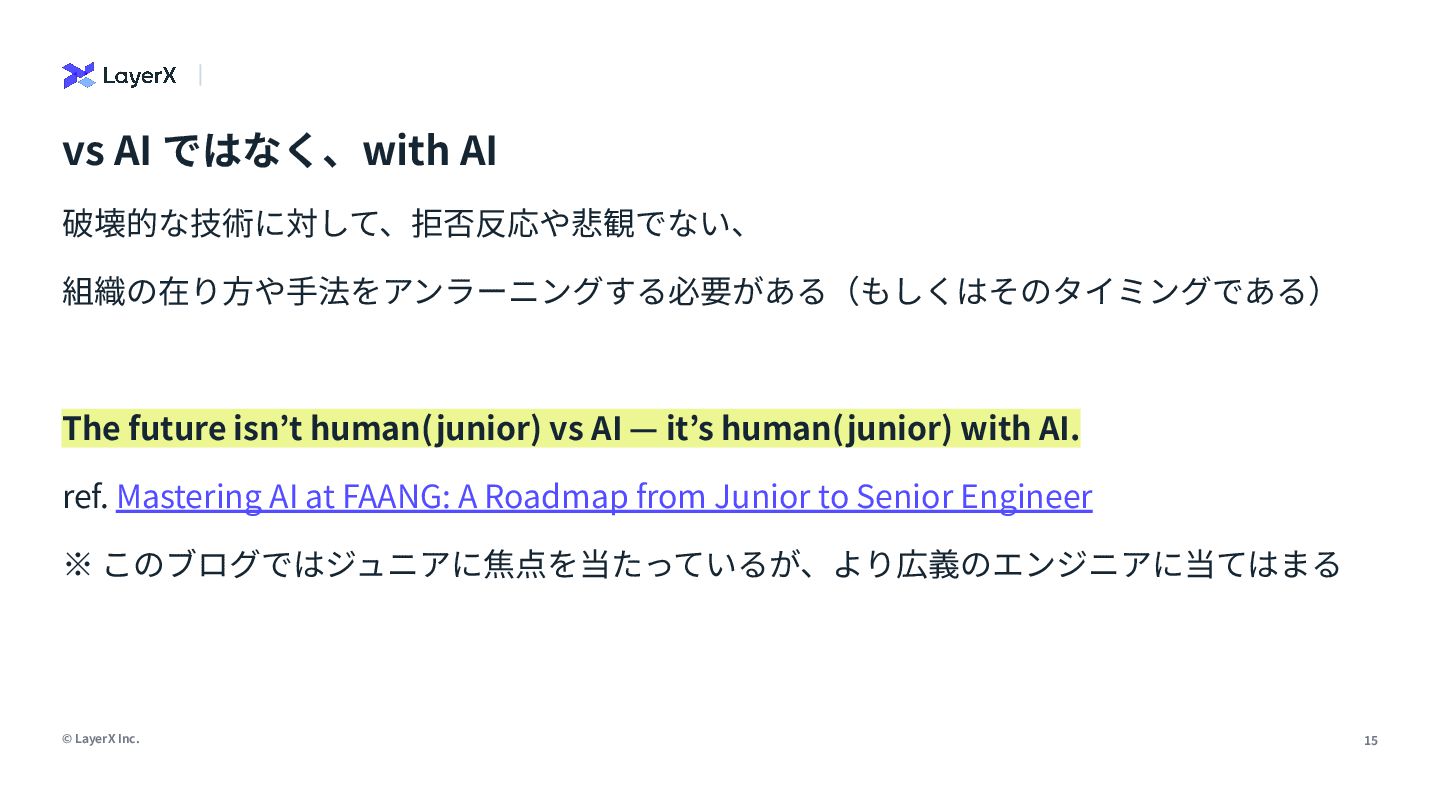
Task: Click the LayerX logo icon
Action: point(78,75)
